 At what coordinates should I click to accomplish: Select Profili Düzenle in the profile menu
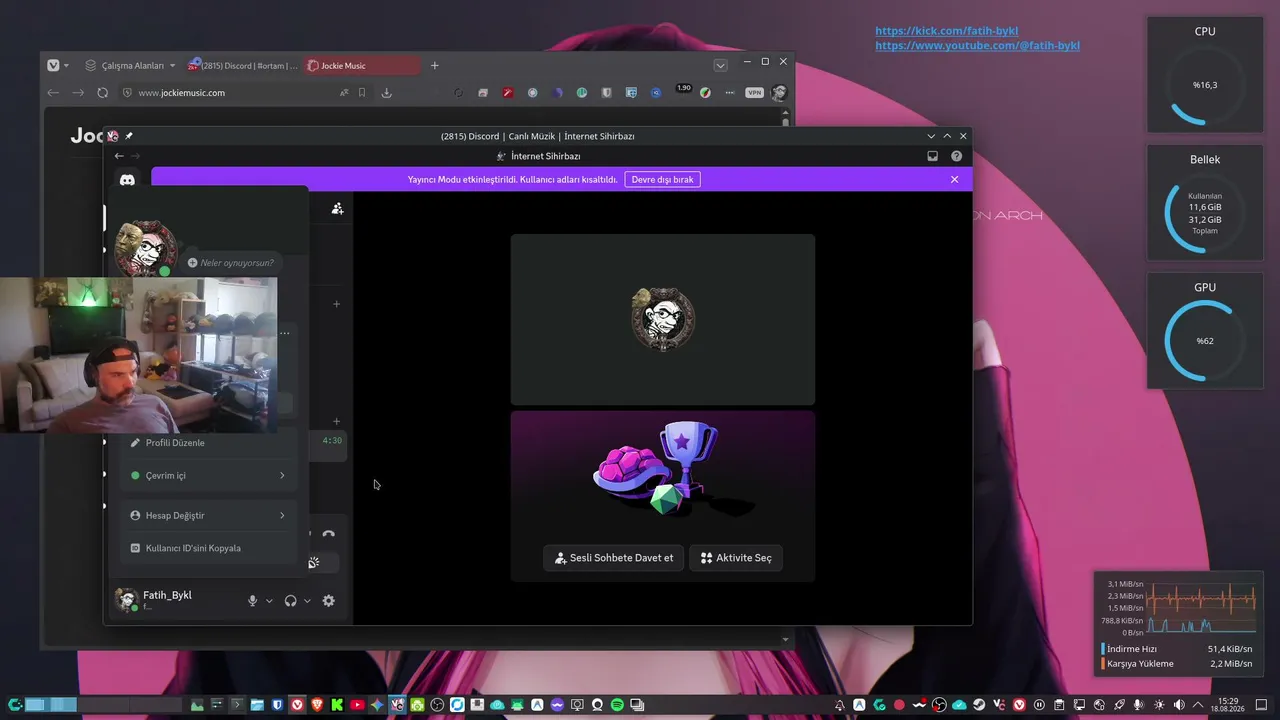click(209, 443)
